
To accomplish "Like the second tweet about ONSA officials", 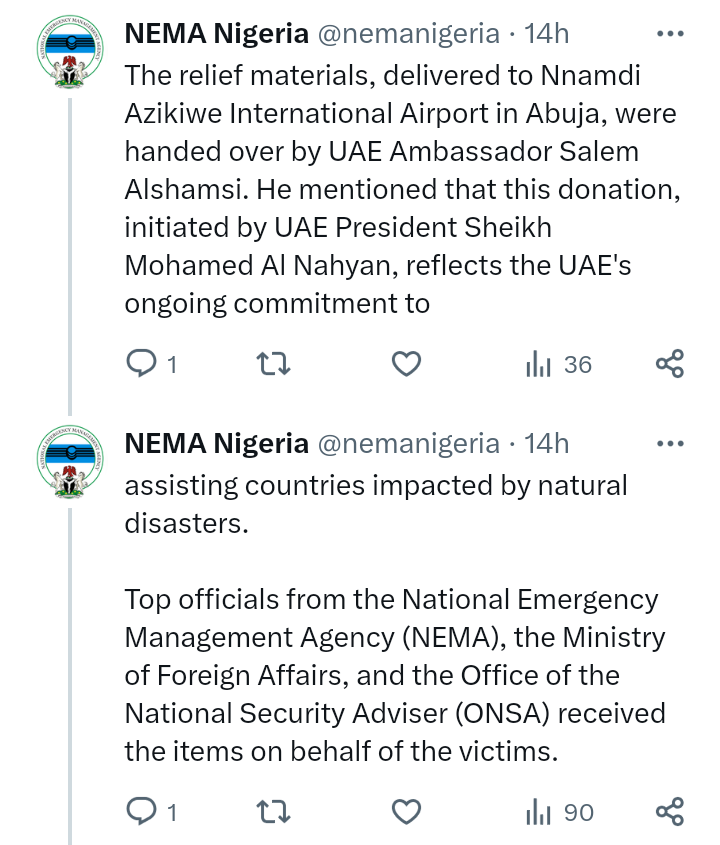I will 405,812.
